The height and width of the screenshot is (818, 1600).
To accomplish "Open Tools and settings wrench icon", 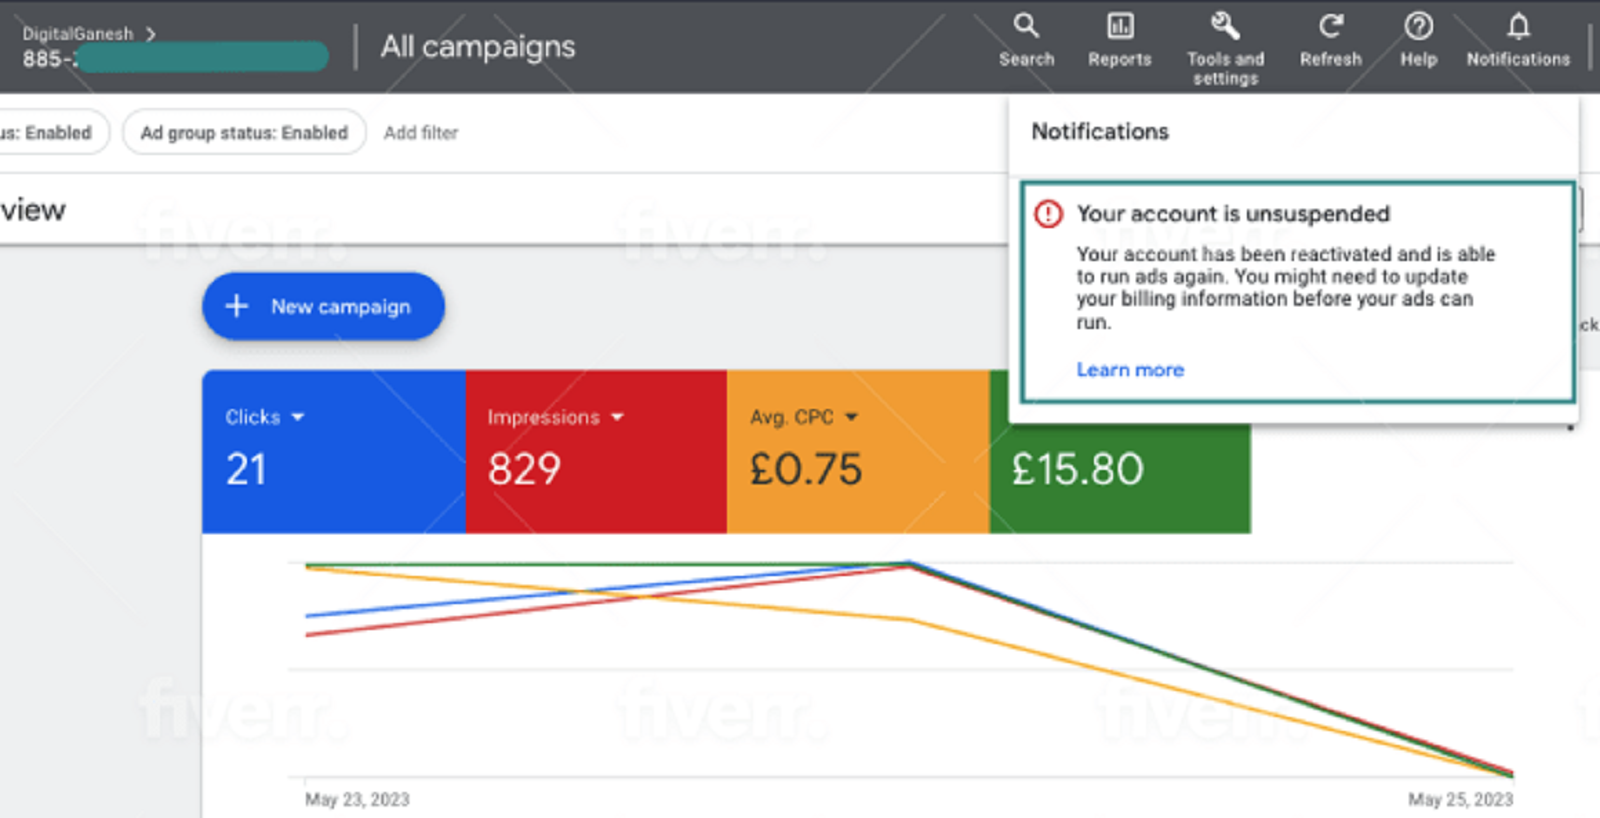I will [1225, 26].
